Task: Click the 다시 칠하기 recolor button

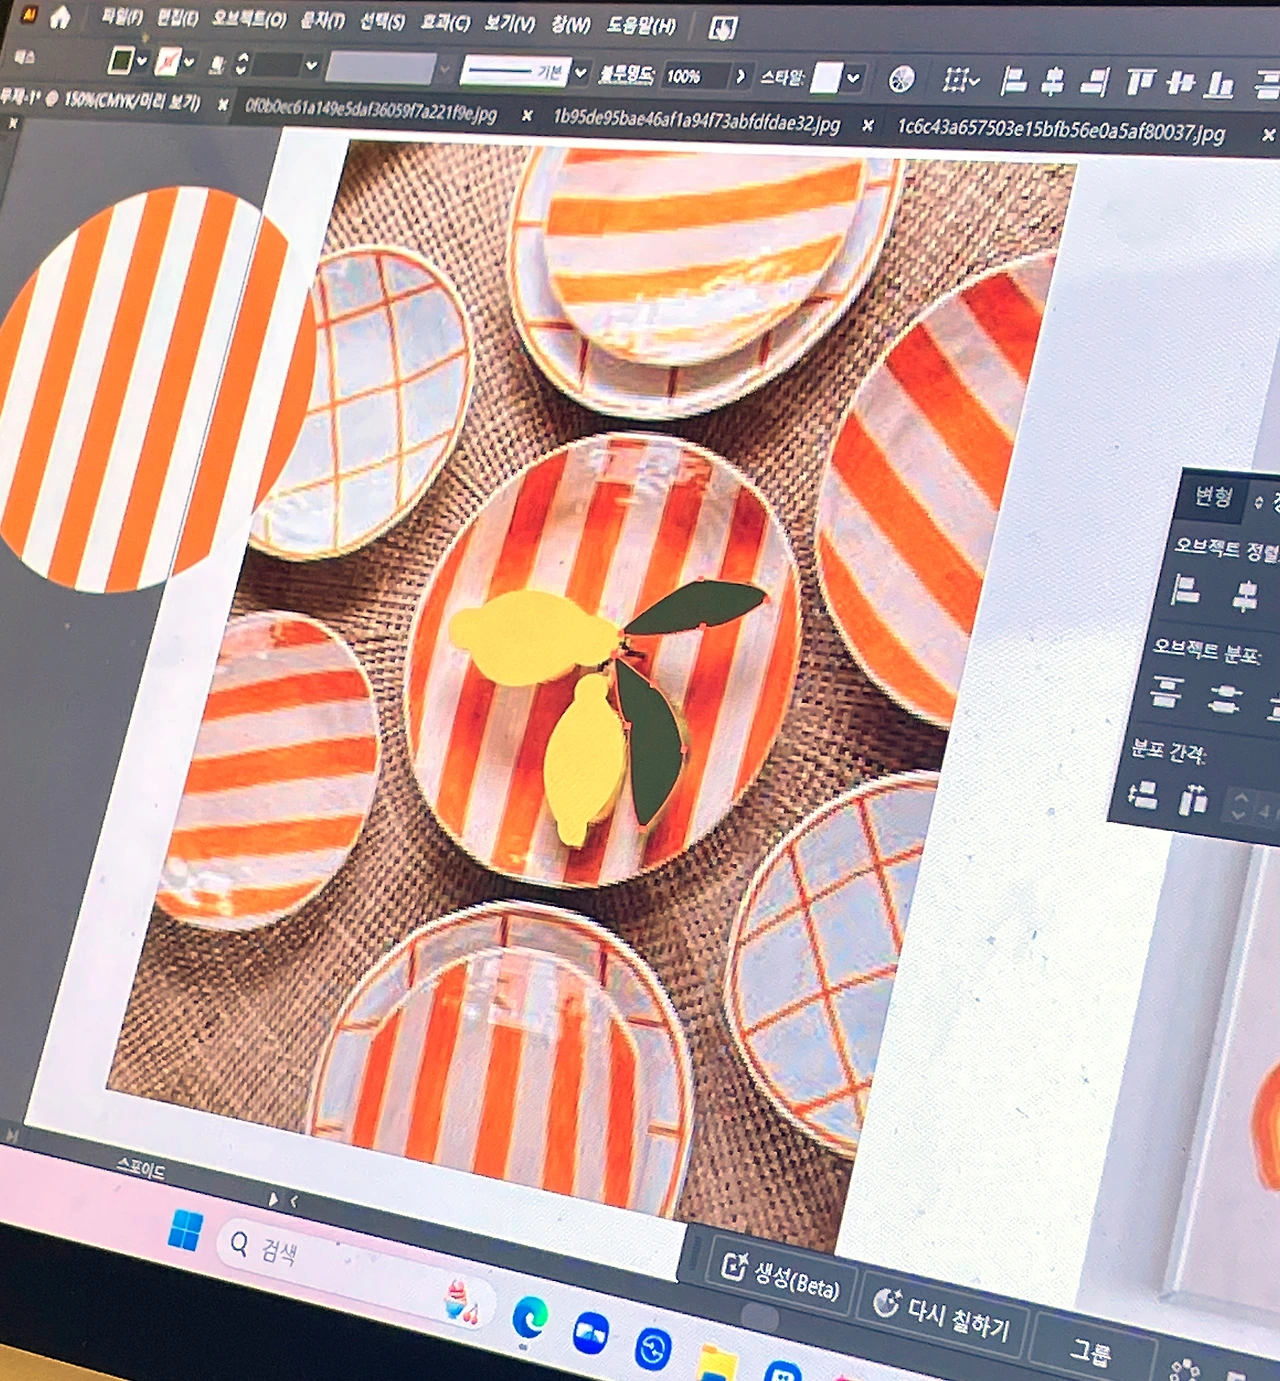Action: point(942,1314)
